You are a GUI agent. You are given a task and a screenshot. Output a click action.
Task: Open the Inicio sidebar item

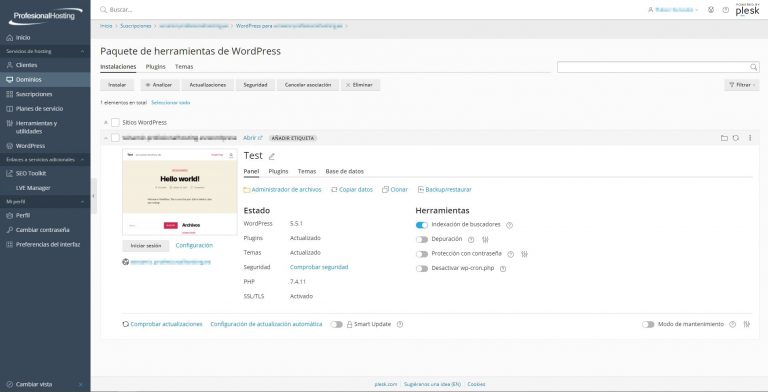pos(23,38)
